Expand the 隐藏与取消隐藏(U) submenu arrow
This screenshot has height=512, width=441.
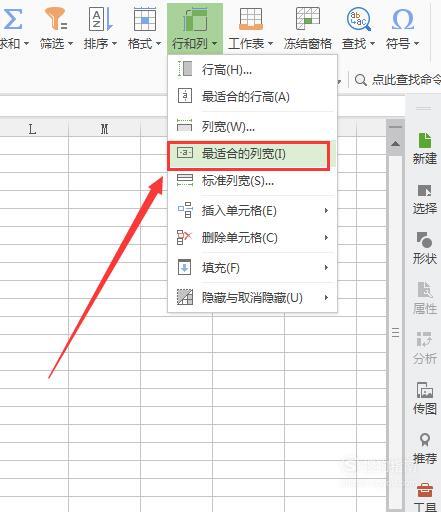click(x=326, y=297)
